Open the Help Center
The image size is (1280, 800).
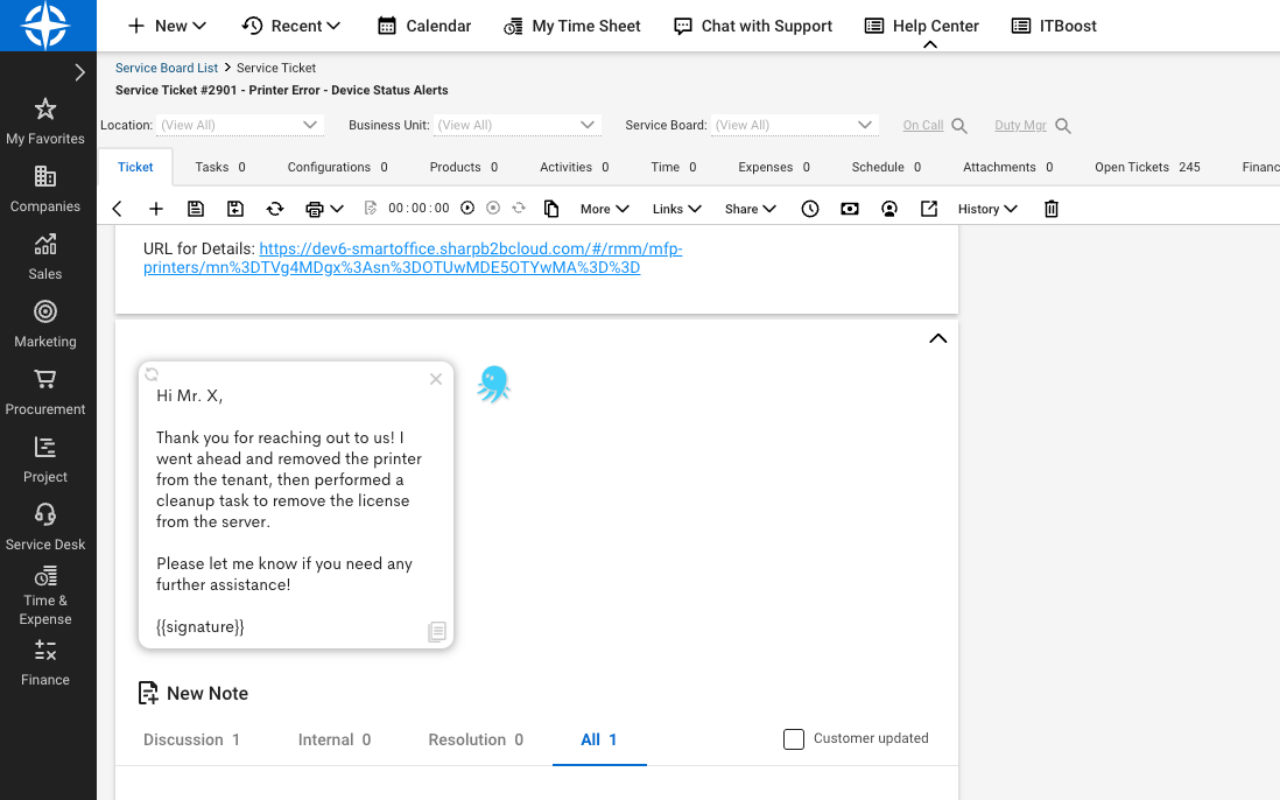click(922, 26)
